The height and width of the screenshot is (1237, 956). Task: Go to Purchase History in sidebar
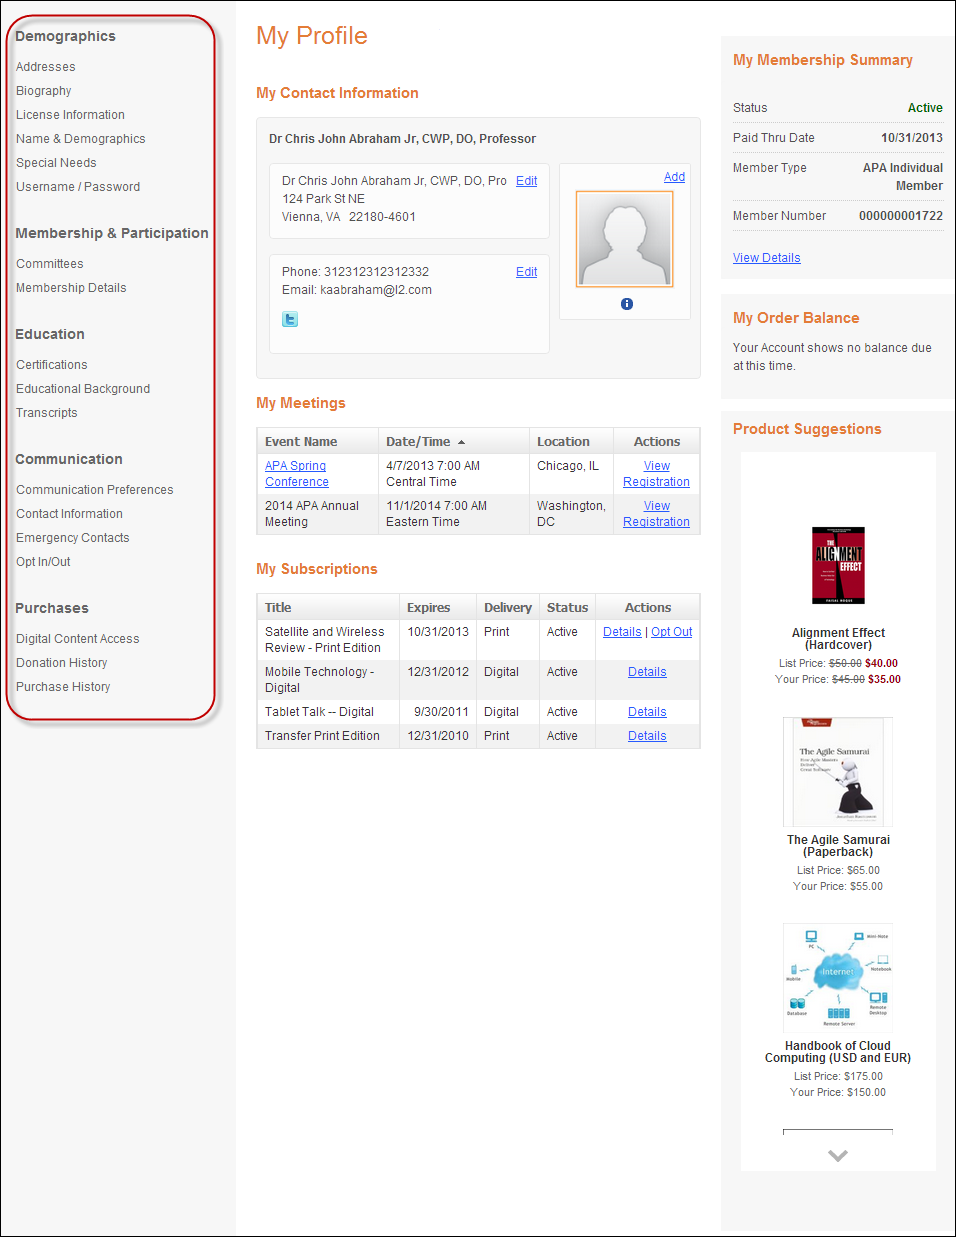tap(63, 687)
